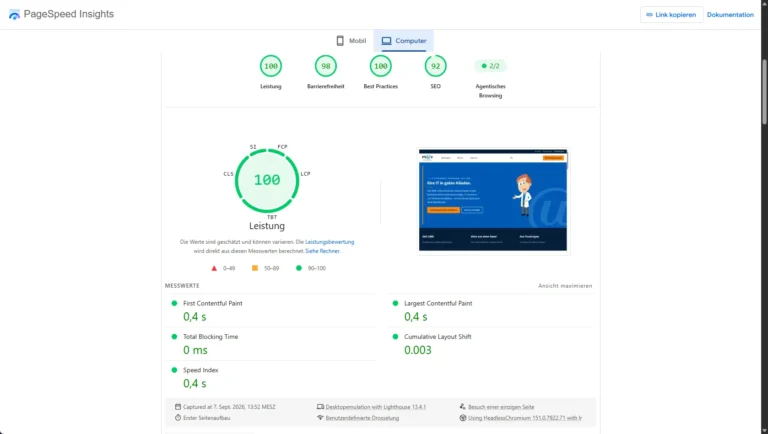The image size is (768, 434).
Task: Click the network icon beside Benutzerdefinierte Drosselung
Action: pyautogui.click(x=320, y=418)
